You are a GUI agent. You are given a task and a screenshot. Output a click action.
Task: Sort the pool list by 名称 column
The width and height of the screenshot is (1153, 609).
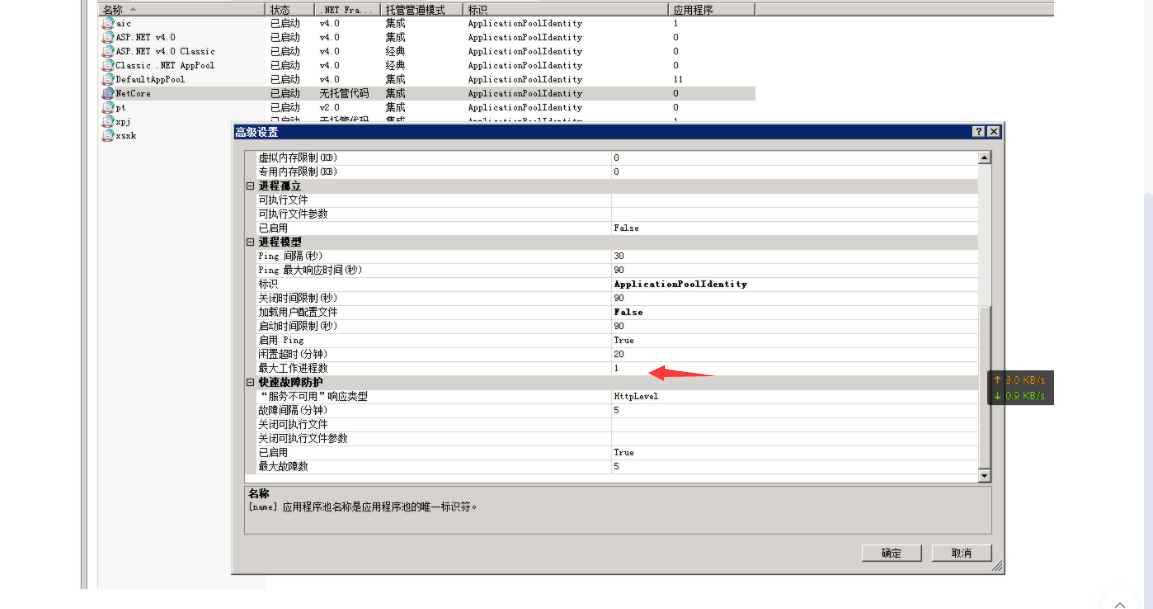pyautogui.click(x=181, y=10)
